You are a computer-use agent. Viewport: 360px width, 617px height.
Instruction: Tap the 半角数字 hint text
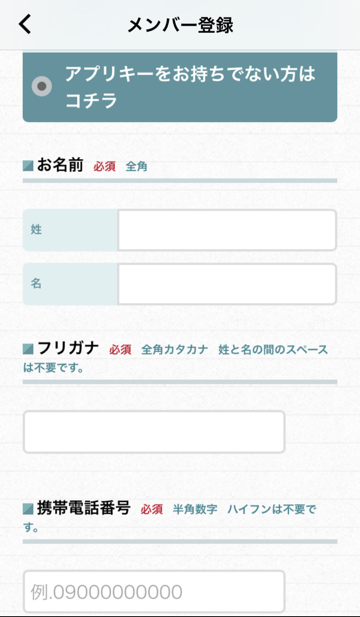[x=195, y=510]
